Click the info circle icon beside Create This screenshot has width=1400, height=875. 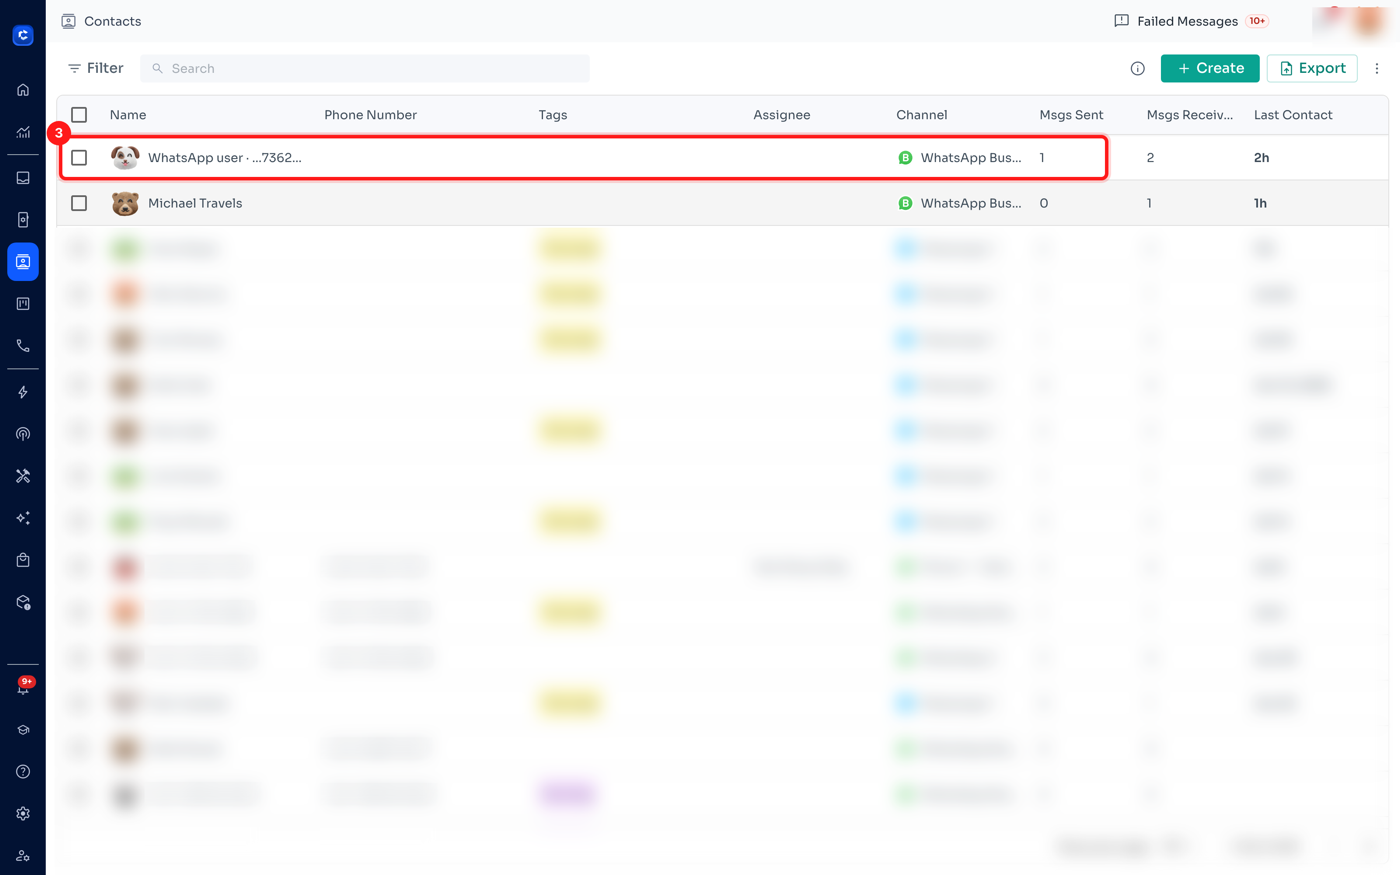coord(1137,68)
